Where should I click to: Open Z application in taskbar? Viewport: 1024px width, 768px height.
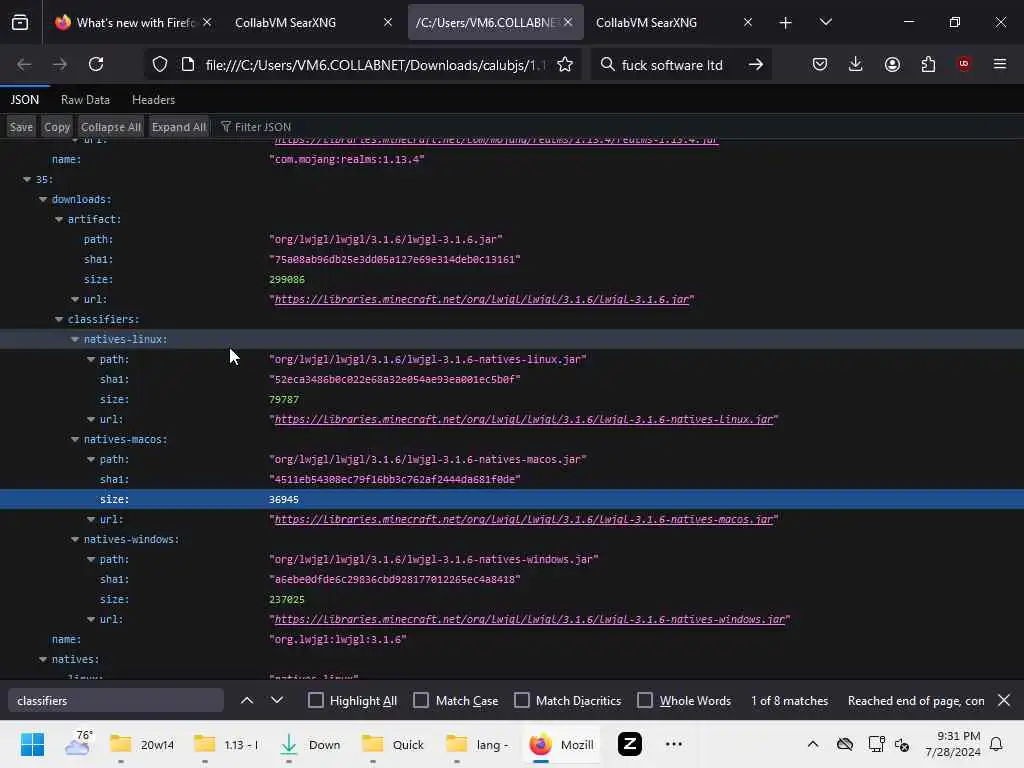pyautogui.click(x=630, y=744)
